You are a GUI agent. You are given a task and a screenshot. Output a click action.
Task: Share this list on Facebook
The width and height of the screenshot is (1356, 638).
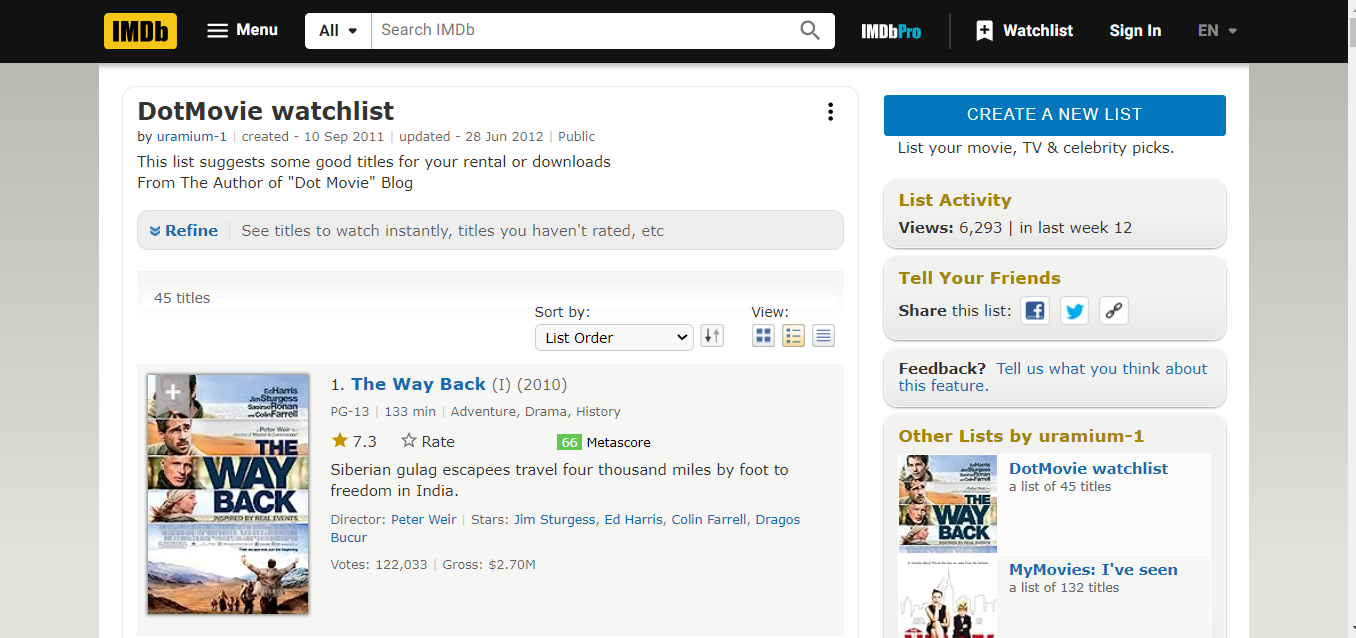[1035, 311]
